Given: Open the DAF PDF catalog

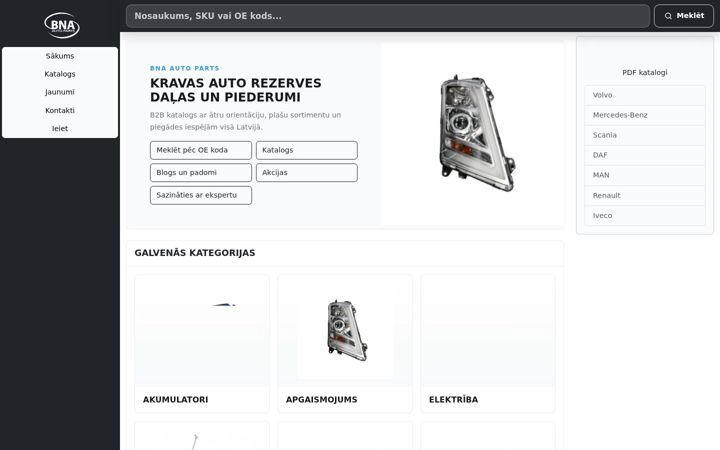Looking at the screenshot, I should (645, 155).
